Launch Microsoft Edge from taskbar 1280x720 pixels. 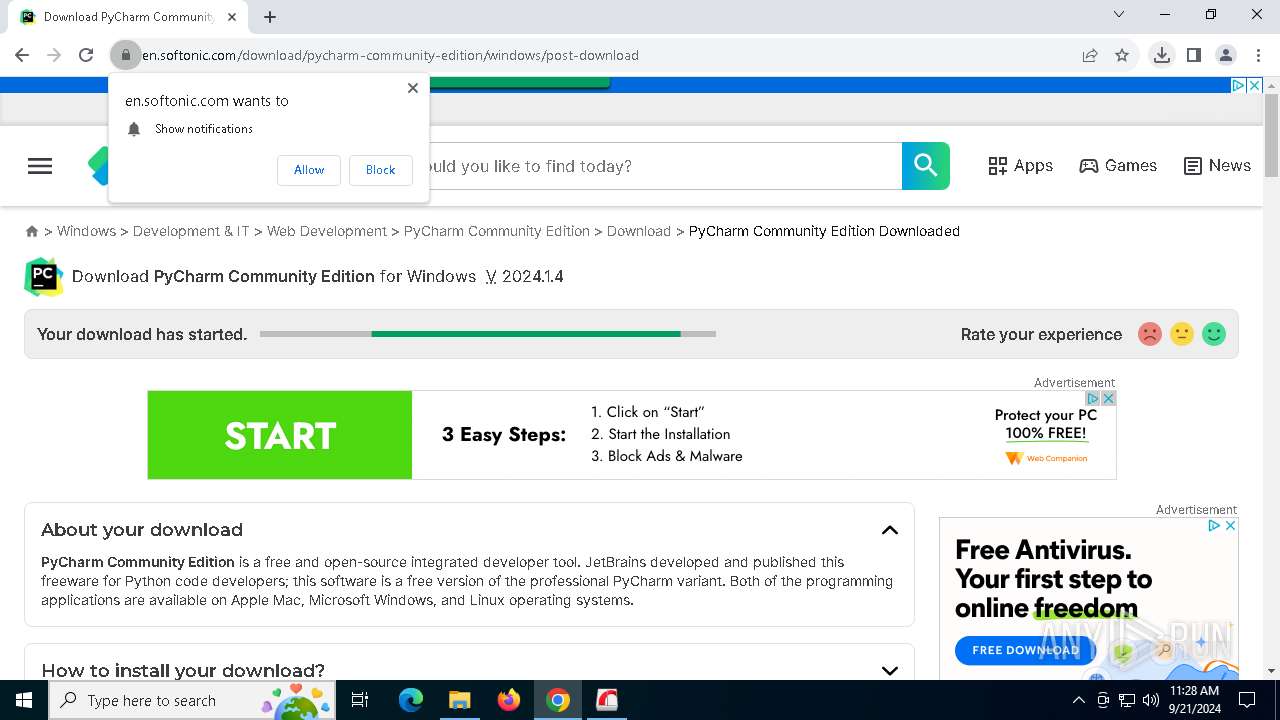(x=411, y=700)
